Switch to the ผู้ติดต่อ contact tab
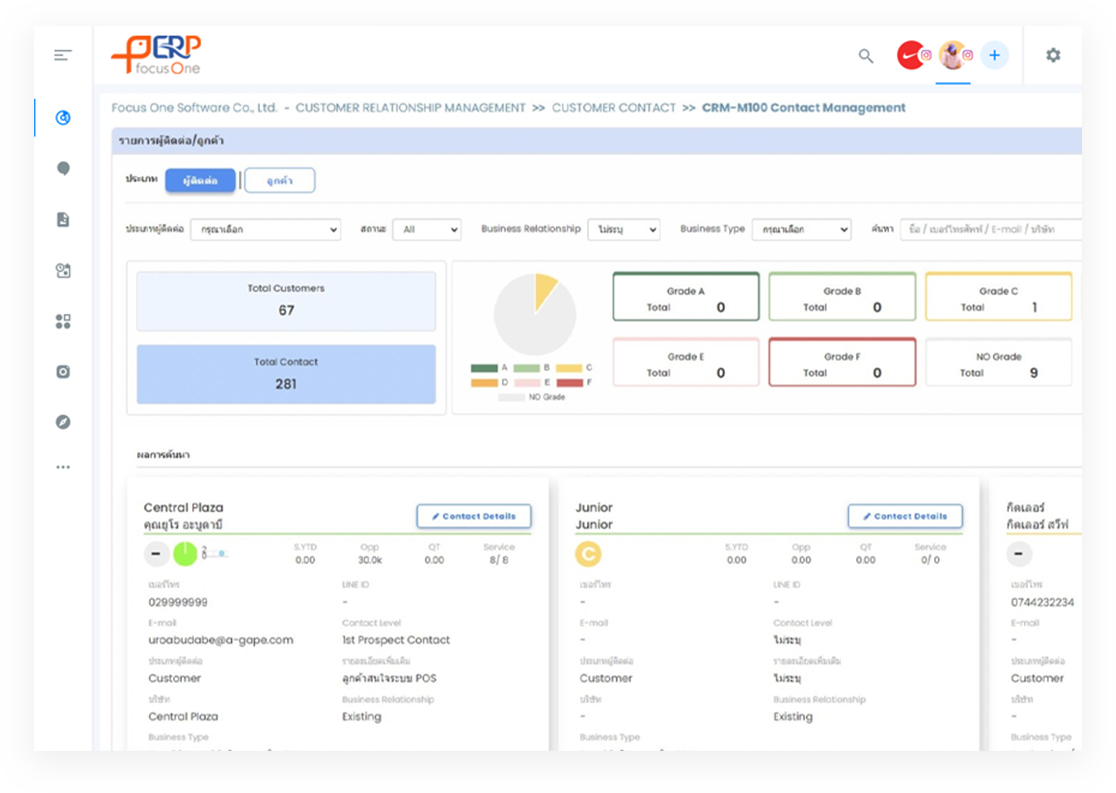Viewport: 1116px width, 793px height. point(200,180)
